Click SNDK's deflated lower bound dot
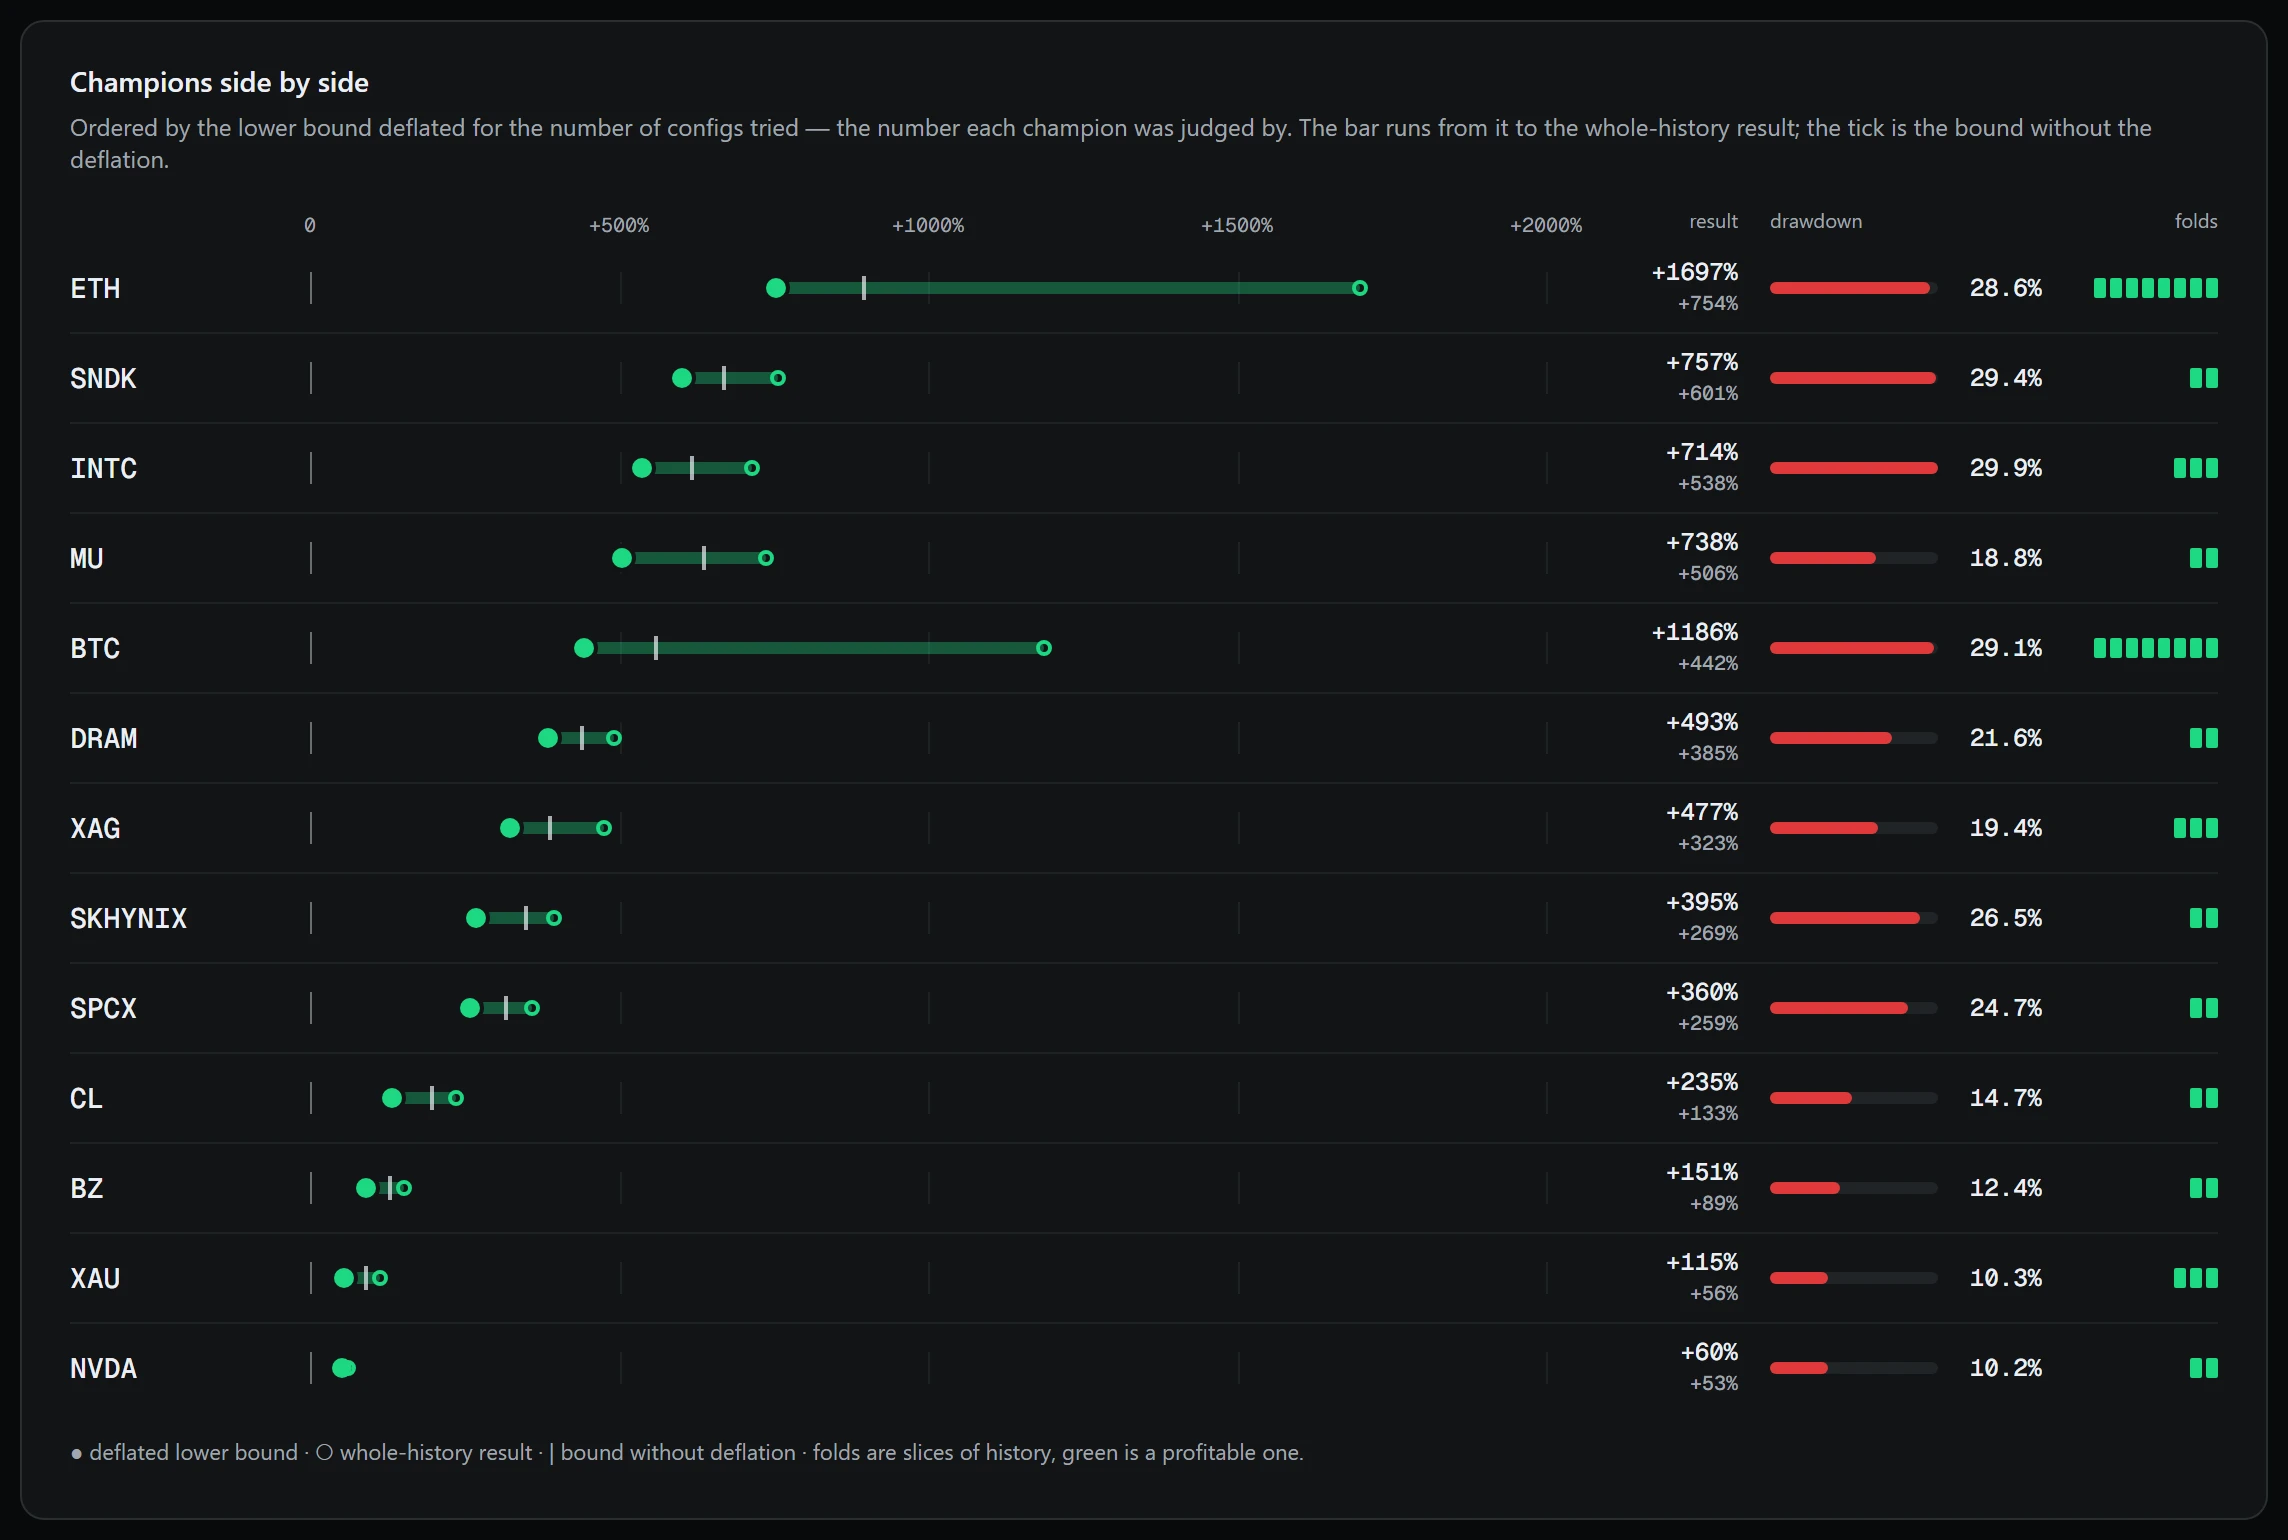 point(682,378)
